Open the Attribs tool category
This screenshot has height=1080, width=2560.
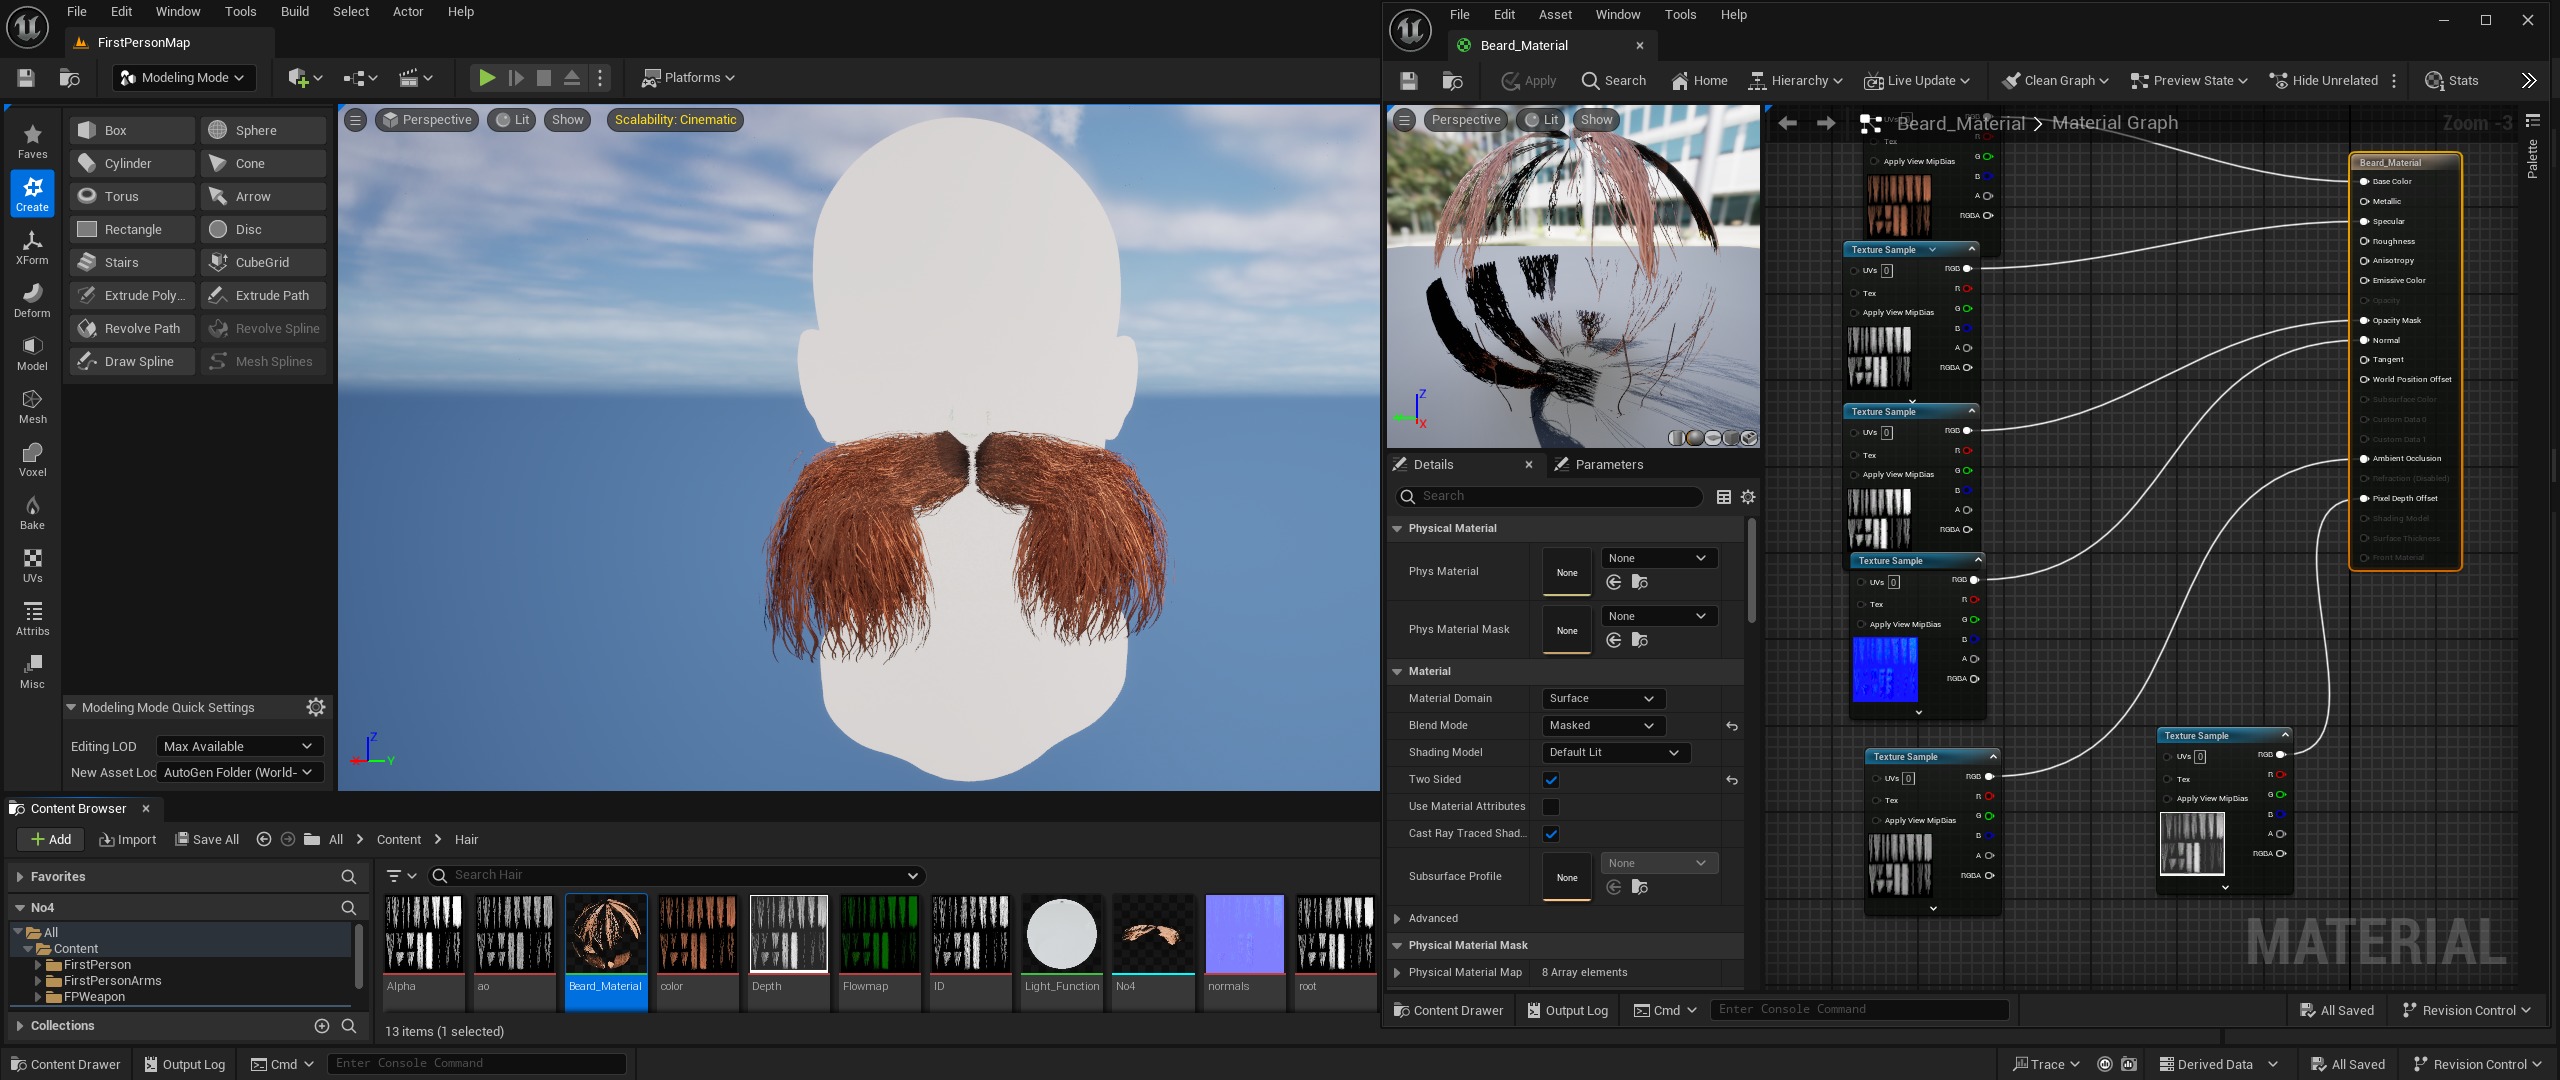[32, 617]
